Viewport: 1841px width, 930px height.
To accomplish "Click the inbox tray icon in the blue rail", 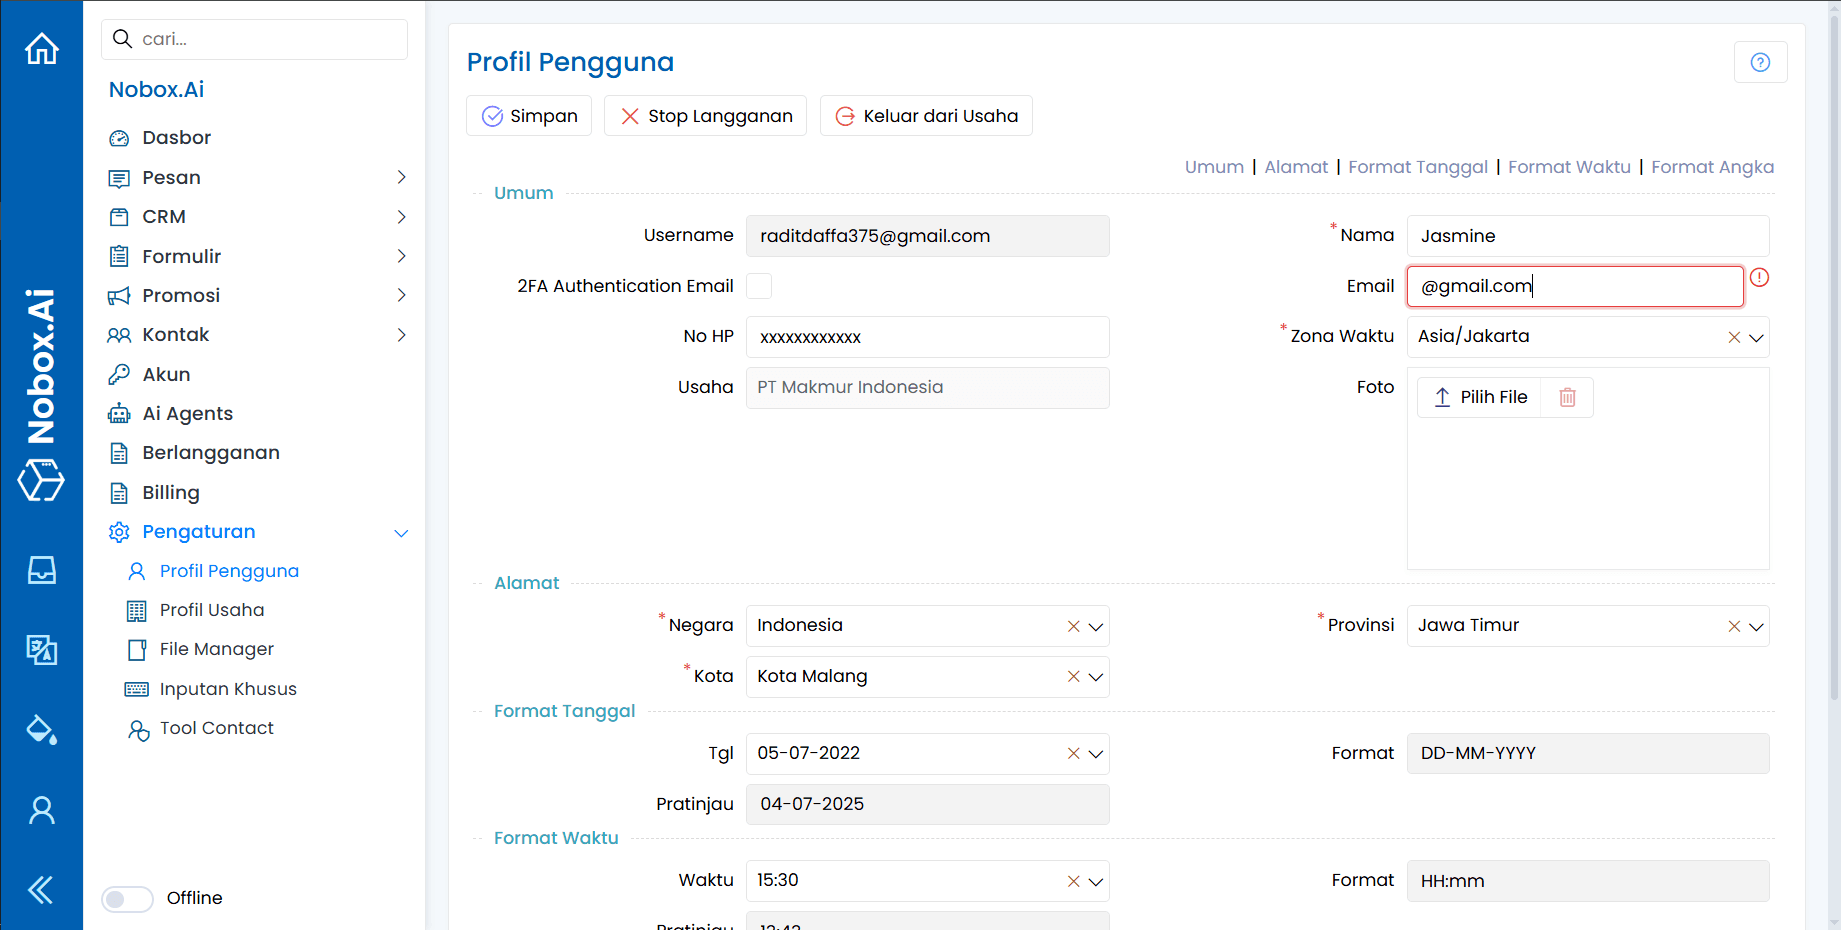I will tap(41, 570).
